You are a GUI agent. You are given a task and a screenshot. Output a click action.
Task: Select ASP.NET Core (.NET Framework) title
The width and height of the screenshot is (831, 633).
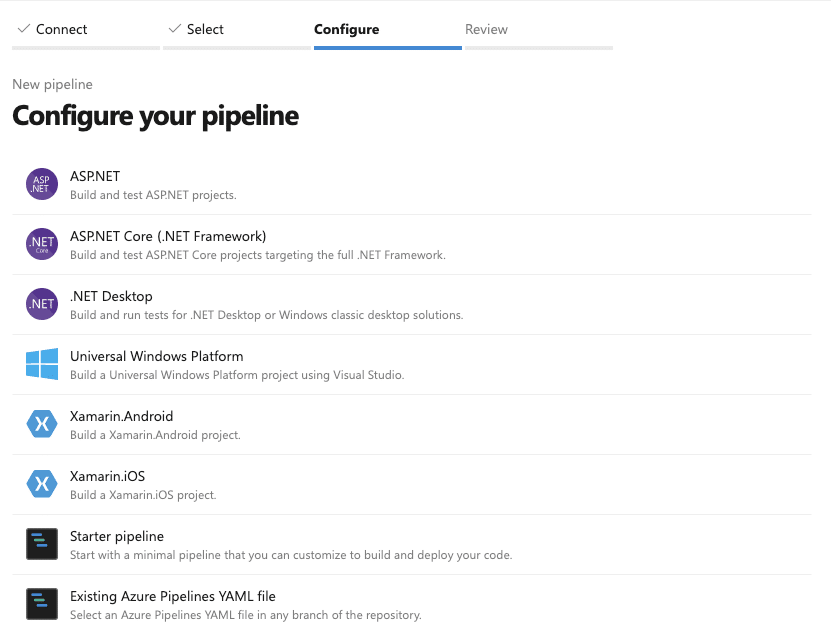click(168, 236)
